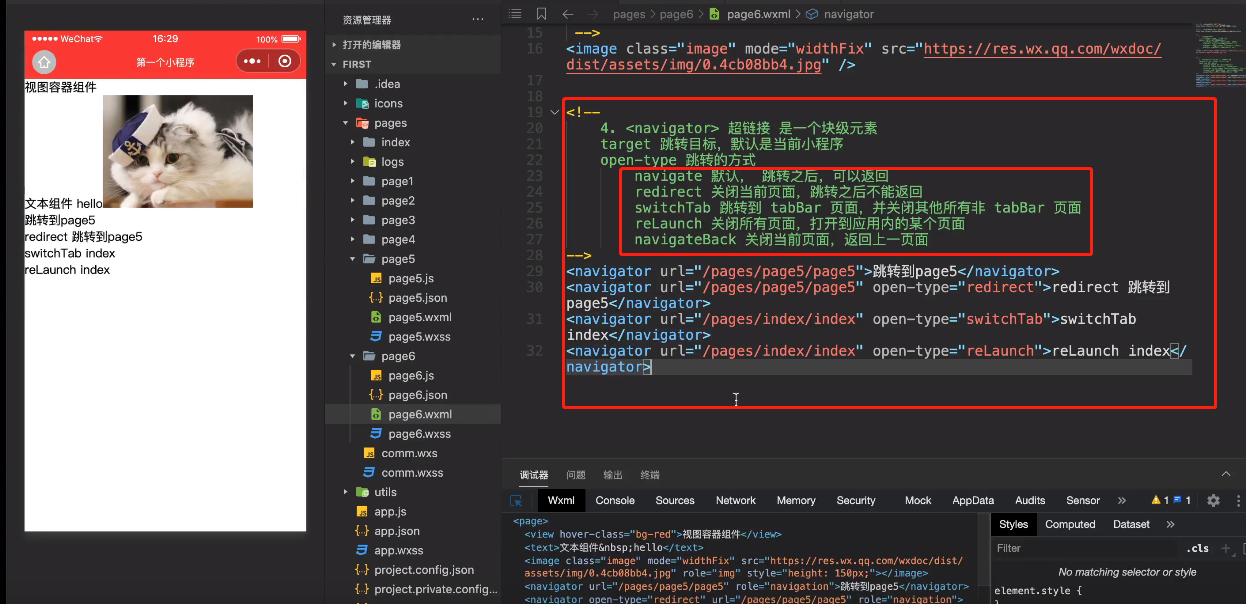Switch to the Computed styles tab
1246x604 pixels.
[x=1070, y=524]
